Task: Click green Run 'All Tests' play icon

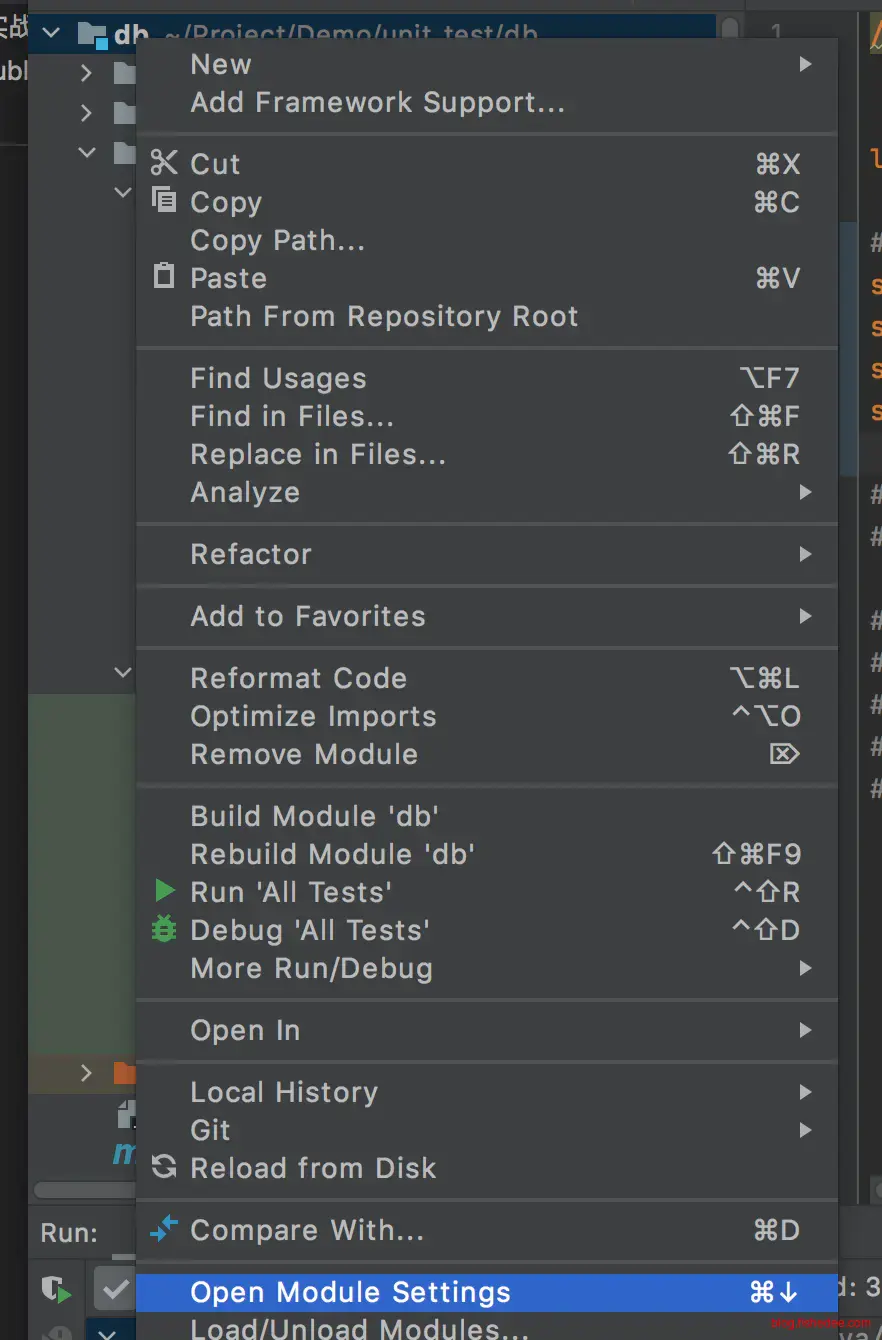Action: [164, 891]
